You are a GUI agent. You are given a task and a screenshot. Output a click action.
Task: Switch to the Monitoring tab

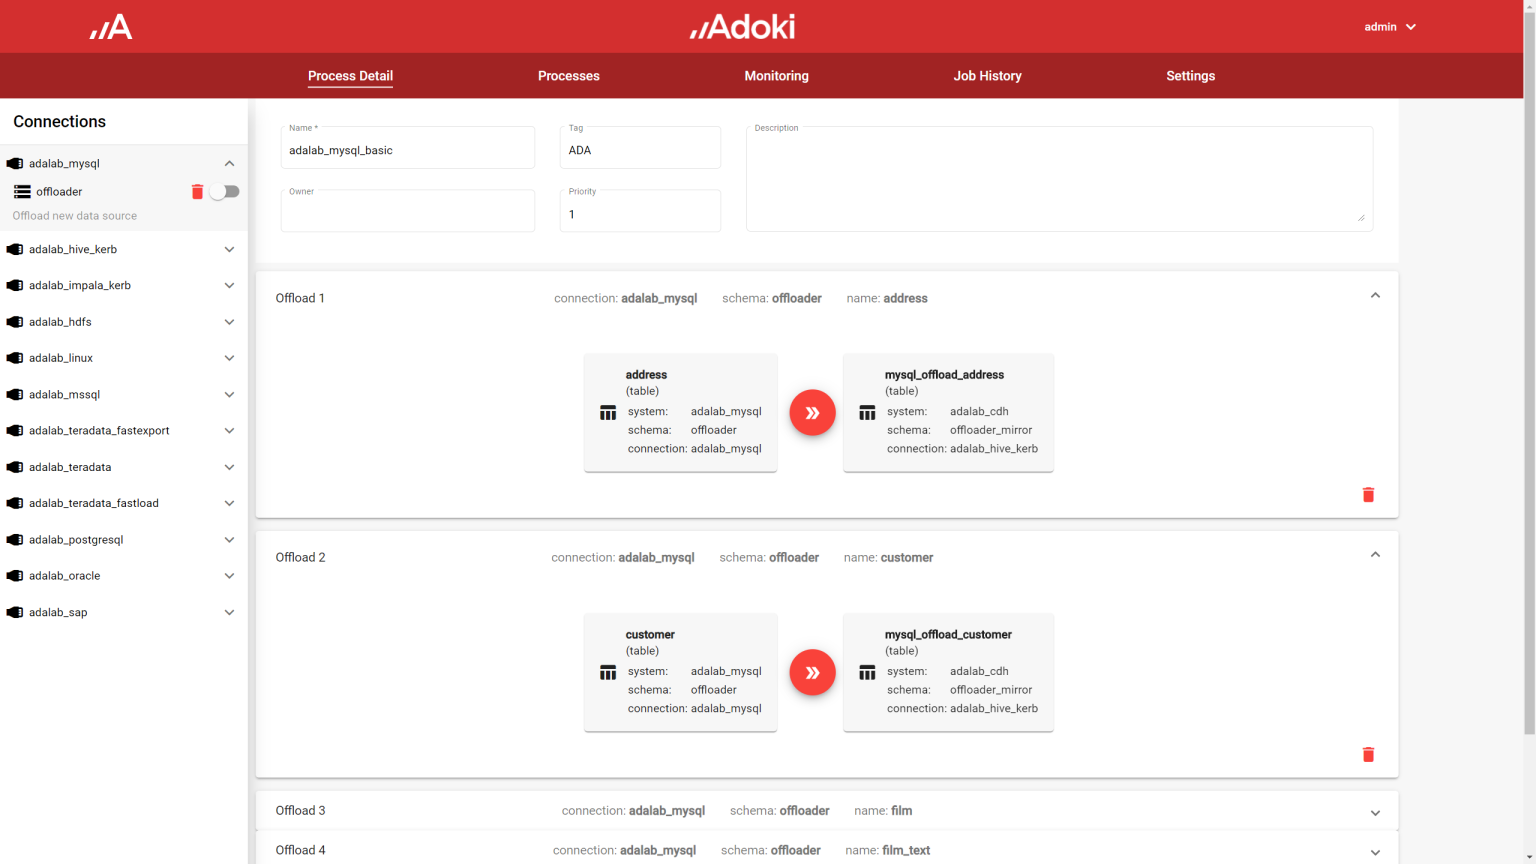[x=776, y=76]
